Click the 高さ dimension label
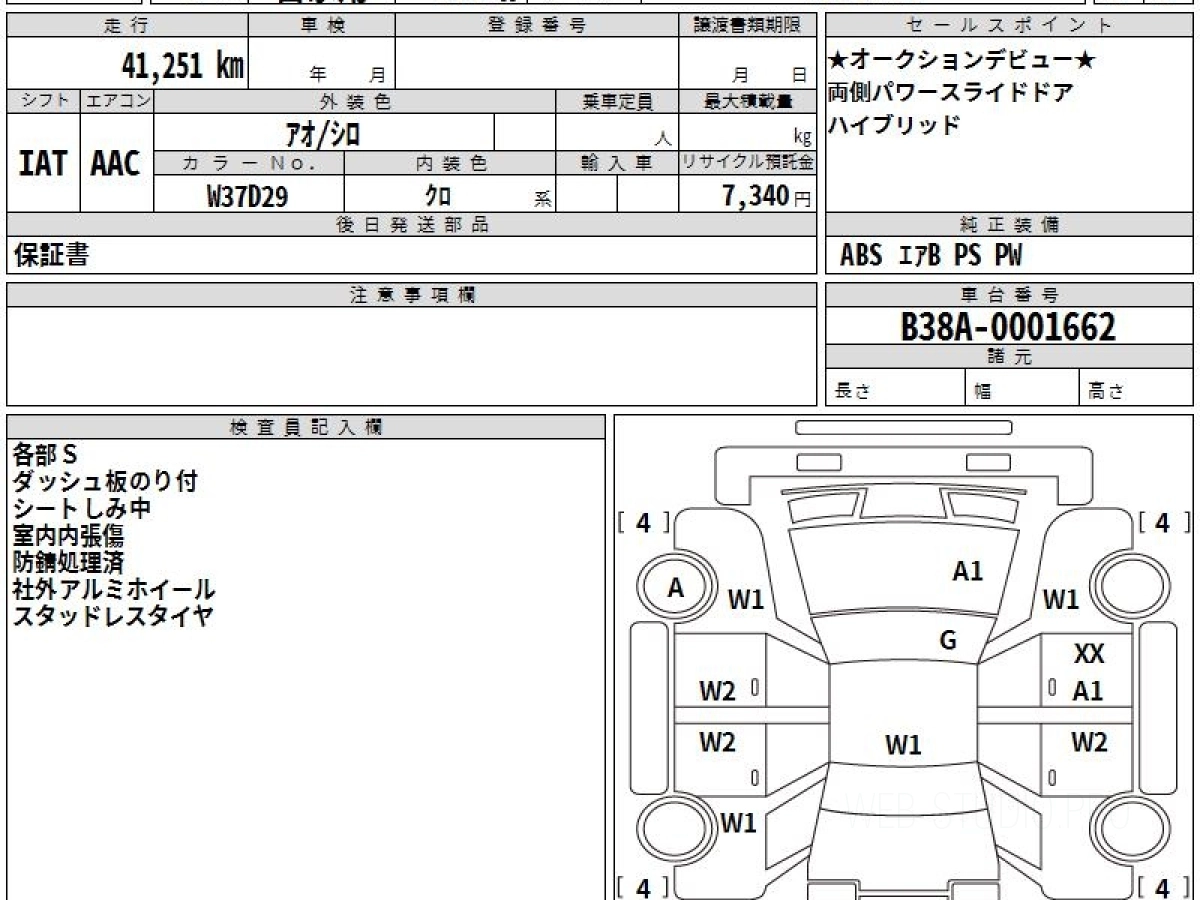Image resolution: width=1200 pixels, height=900 pixels. click(x=1107, y=391)
